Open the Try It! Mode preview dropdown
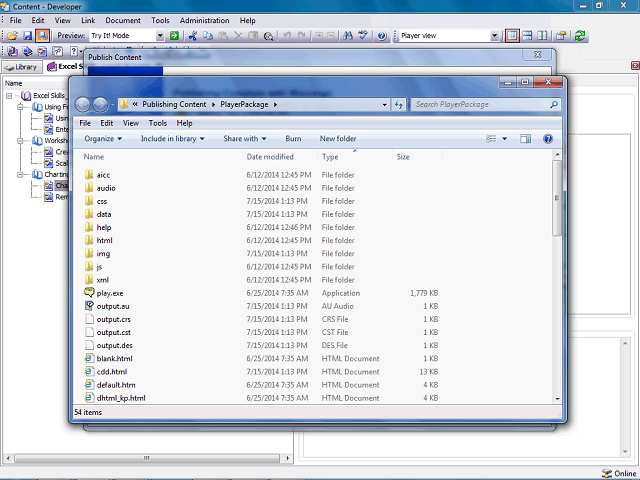 coord(160,36)
